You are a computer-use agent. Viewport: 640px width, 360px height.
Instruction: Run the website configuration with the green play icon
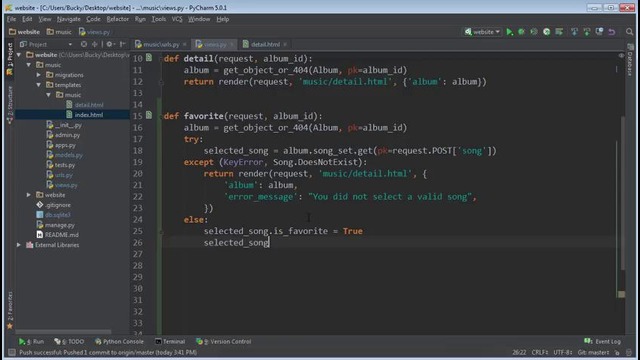(x=509, y=32)
